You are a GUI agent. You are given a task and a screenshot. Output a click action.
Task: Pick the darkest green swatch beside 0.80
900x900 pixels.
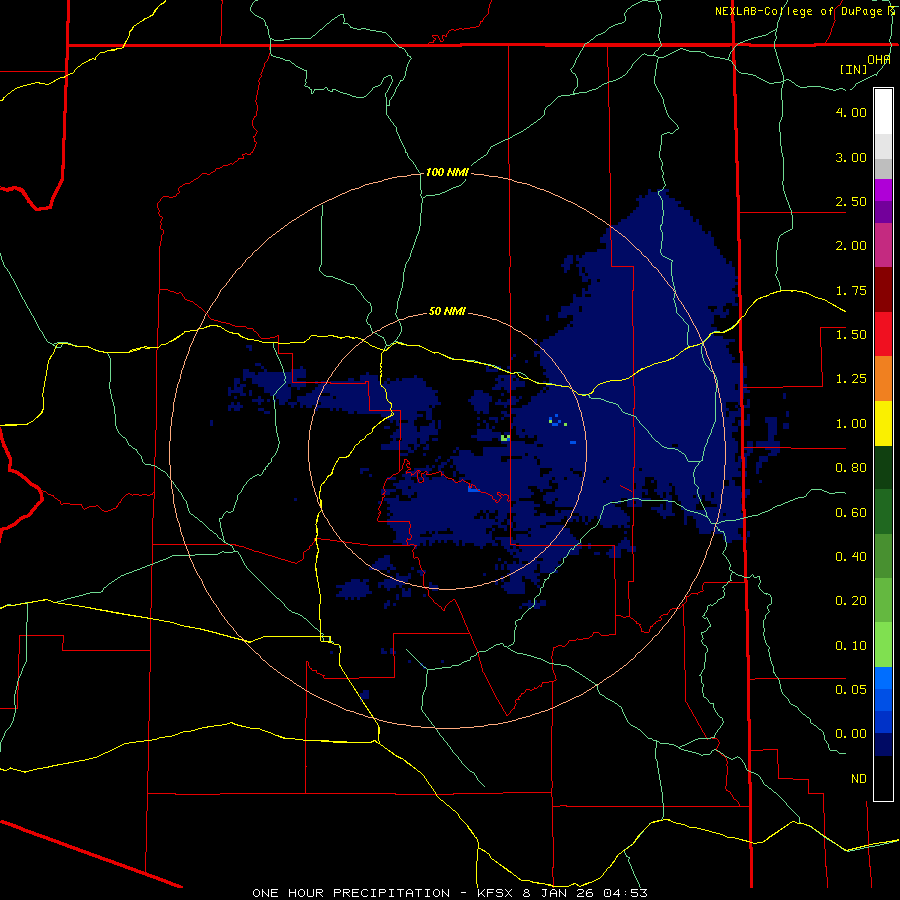pyautogui.click(x=883, y=468)
